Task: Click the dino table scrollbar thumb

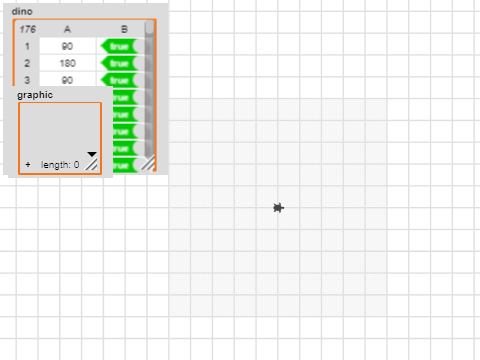Action: click(x=150, y=27)
